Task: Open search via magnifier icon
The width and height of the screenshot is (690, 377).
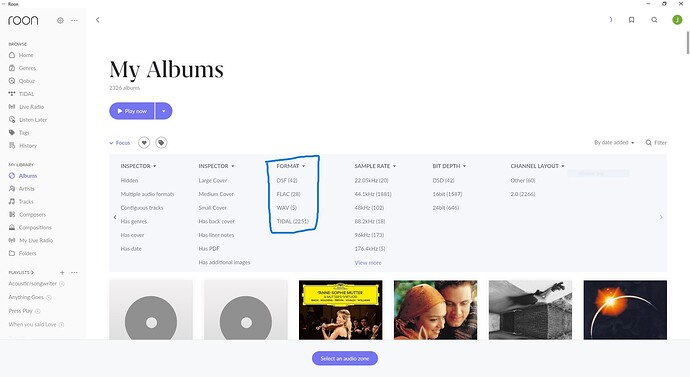Action: click(654, 20)
